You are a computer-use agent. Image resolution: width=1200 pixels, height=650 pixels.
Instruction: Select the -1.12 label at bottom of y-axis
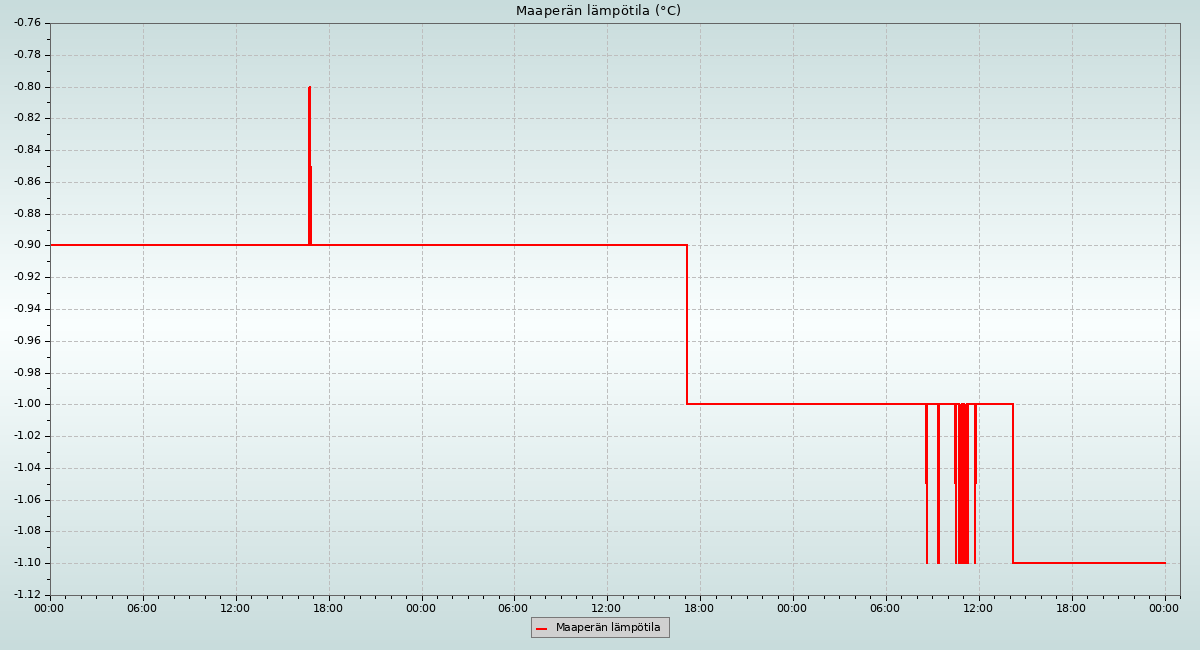(x=27, y=595)
